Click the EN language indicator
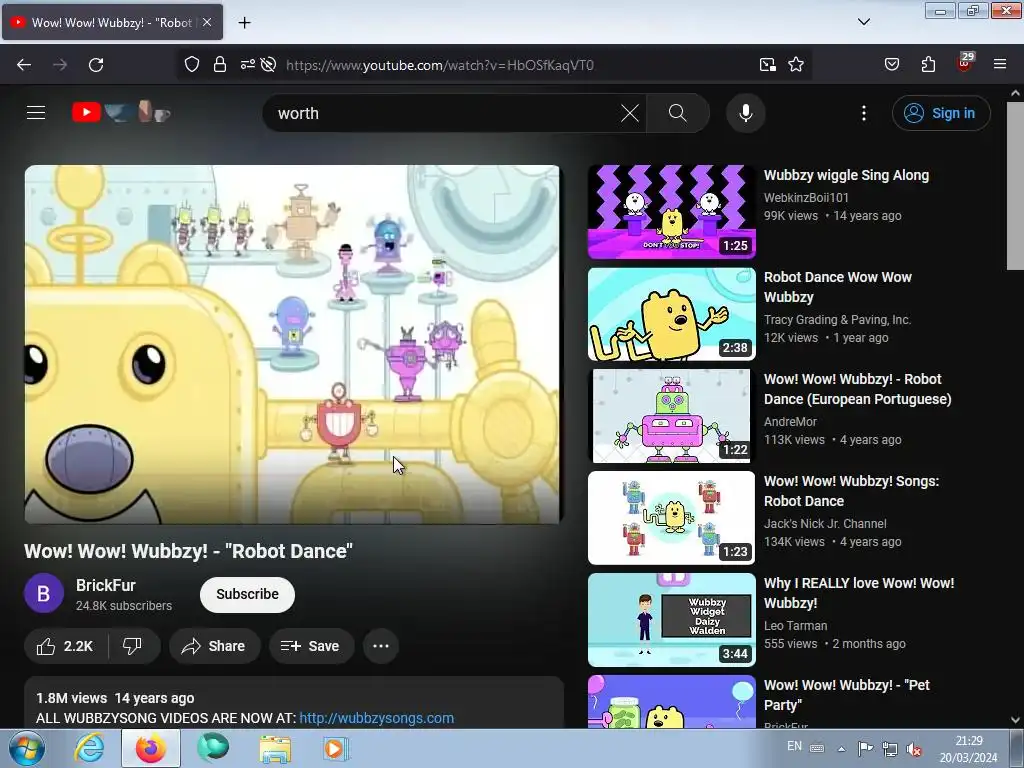 point(794,746)
